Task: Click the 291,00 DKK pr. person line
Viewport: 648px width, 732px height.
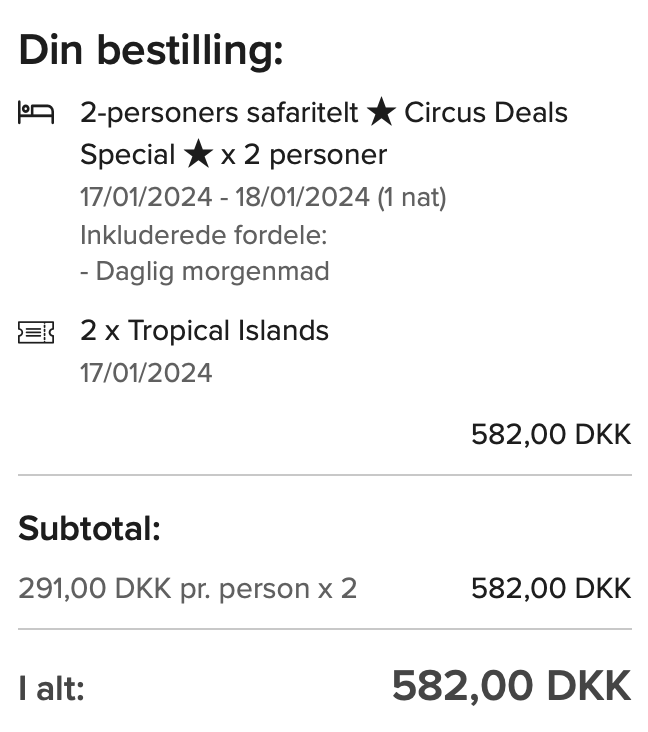Action: (188, 589)
